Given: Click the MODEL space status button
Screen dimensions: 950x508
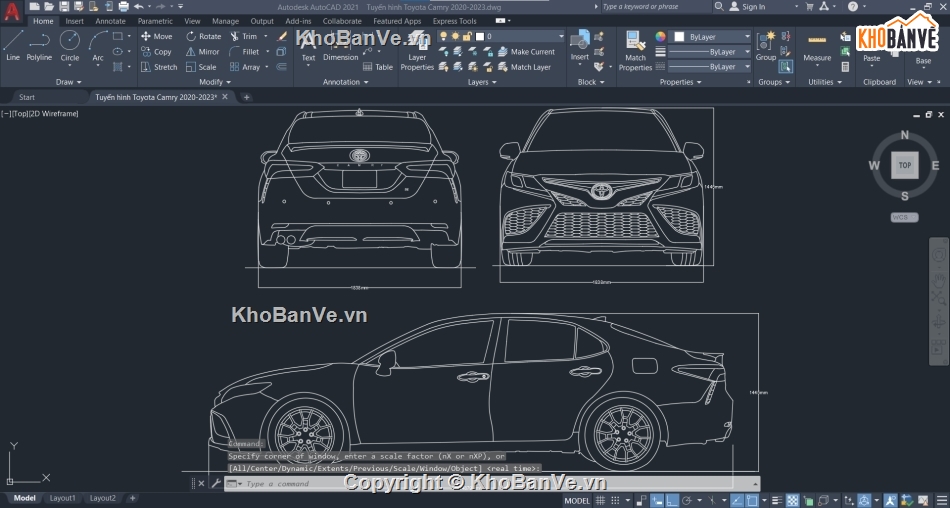Looking at the screenshot, I should [577, 500].
